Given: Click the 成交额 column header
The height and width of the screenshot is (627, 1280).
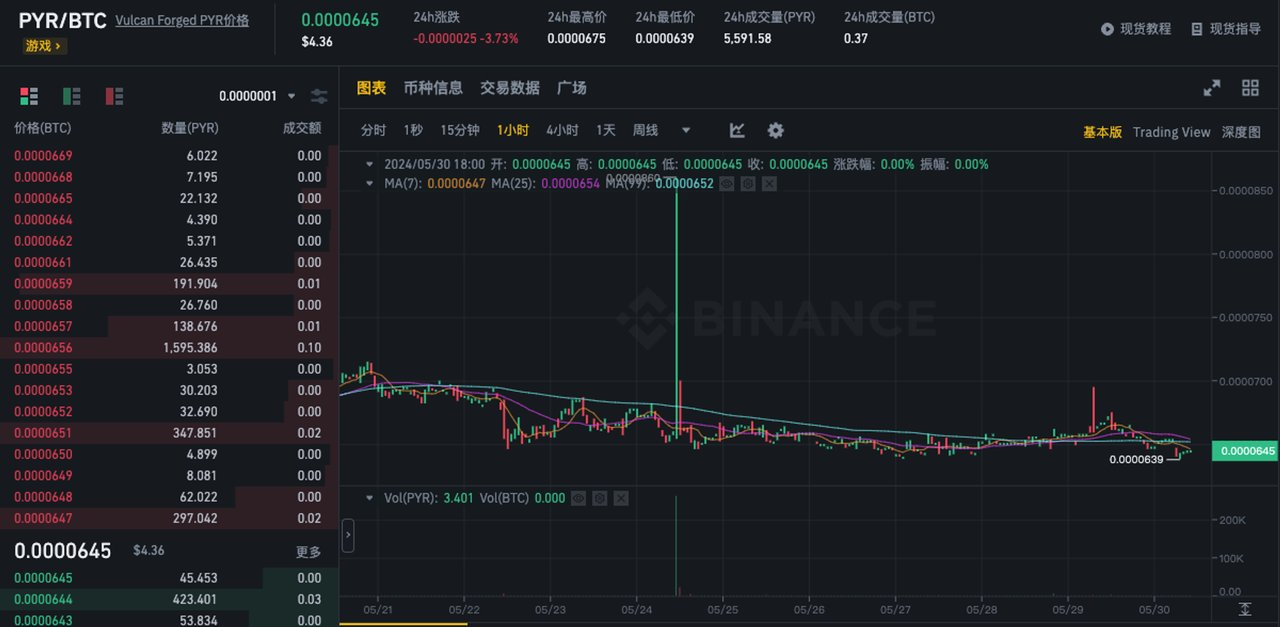Looking at the screenshot, I should tap(302, 128).
